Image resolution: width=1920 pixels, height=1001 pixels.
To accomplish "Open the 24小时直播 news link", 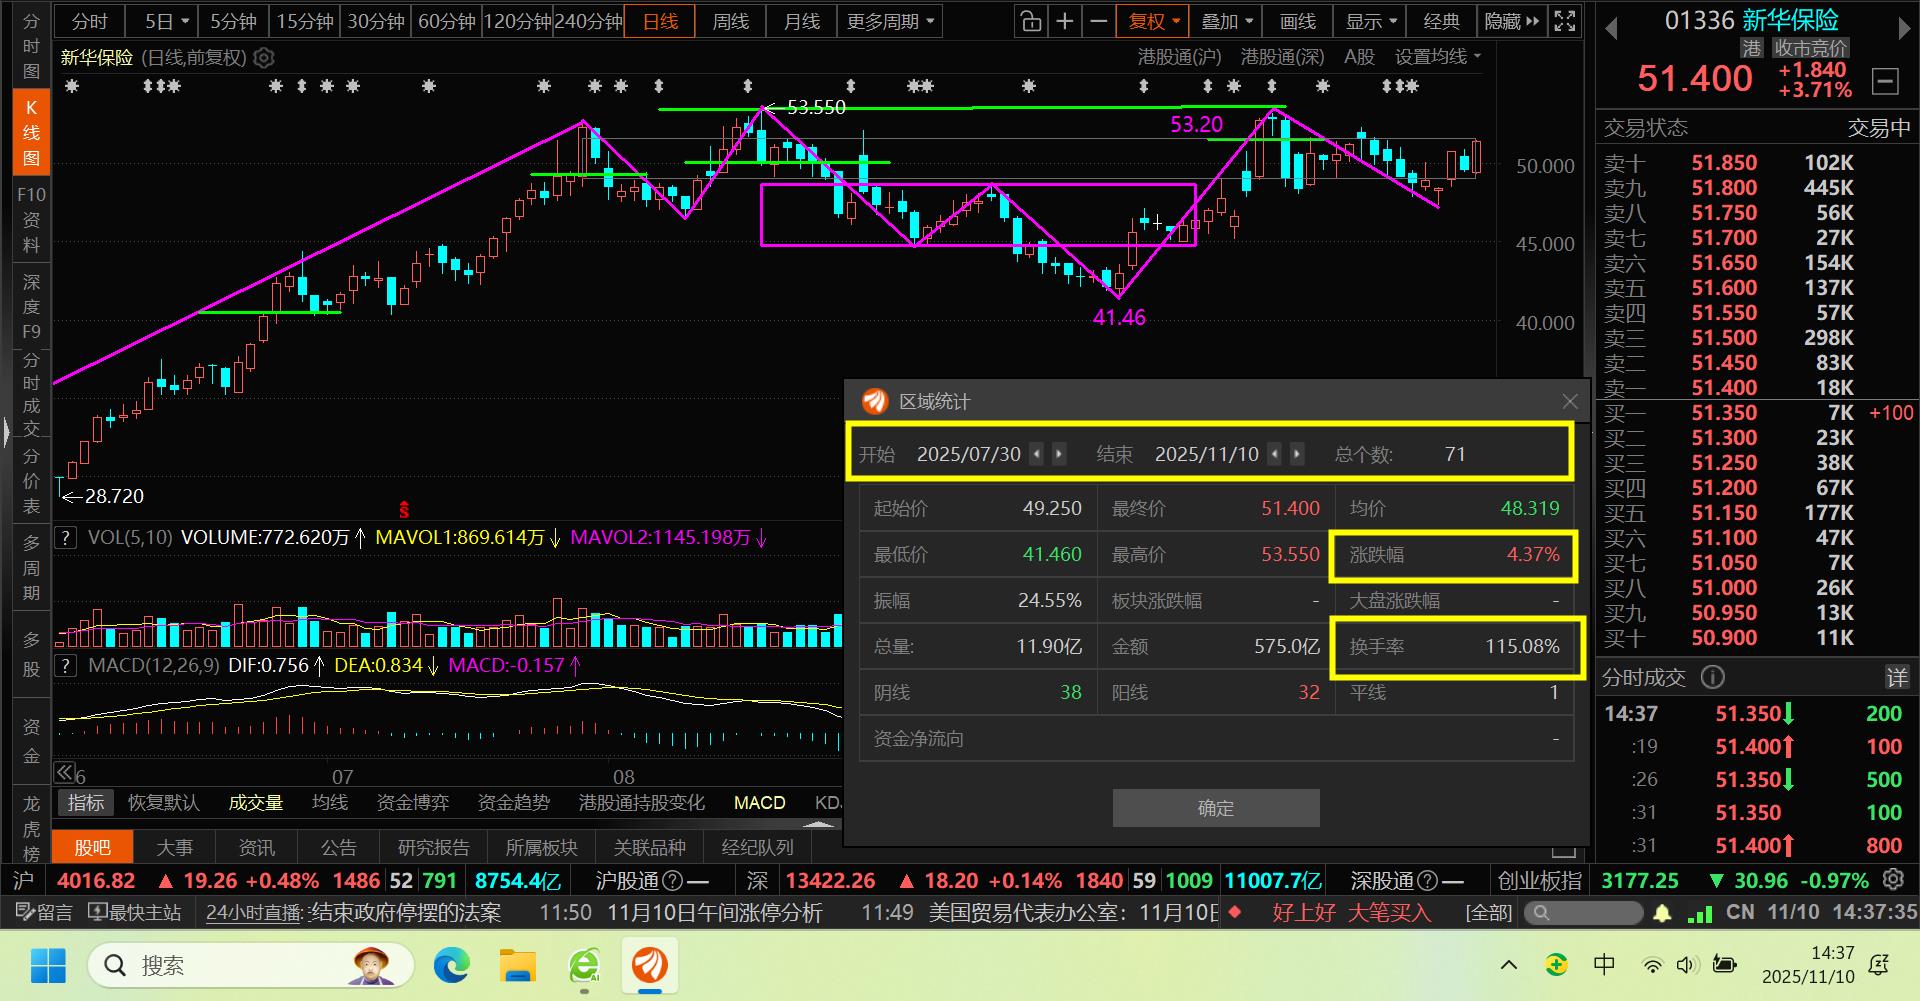I will pos(254,913).
